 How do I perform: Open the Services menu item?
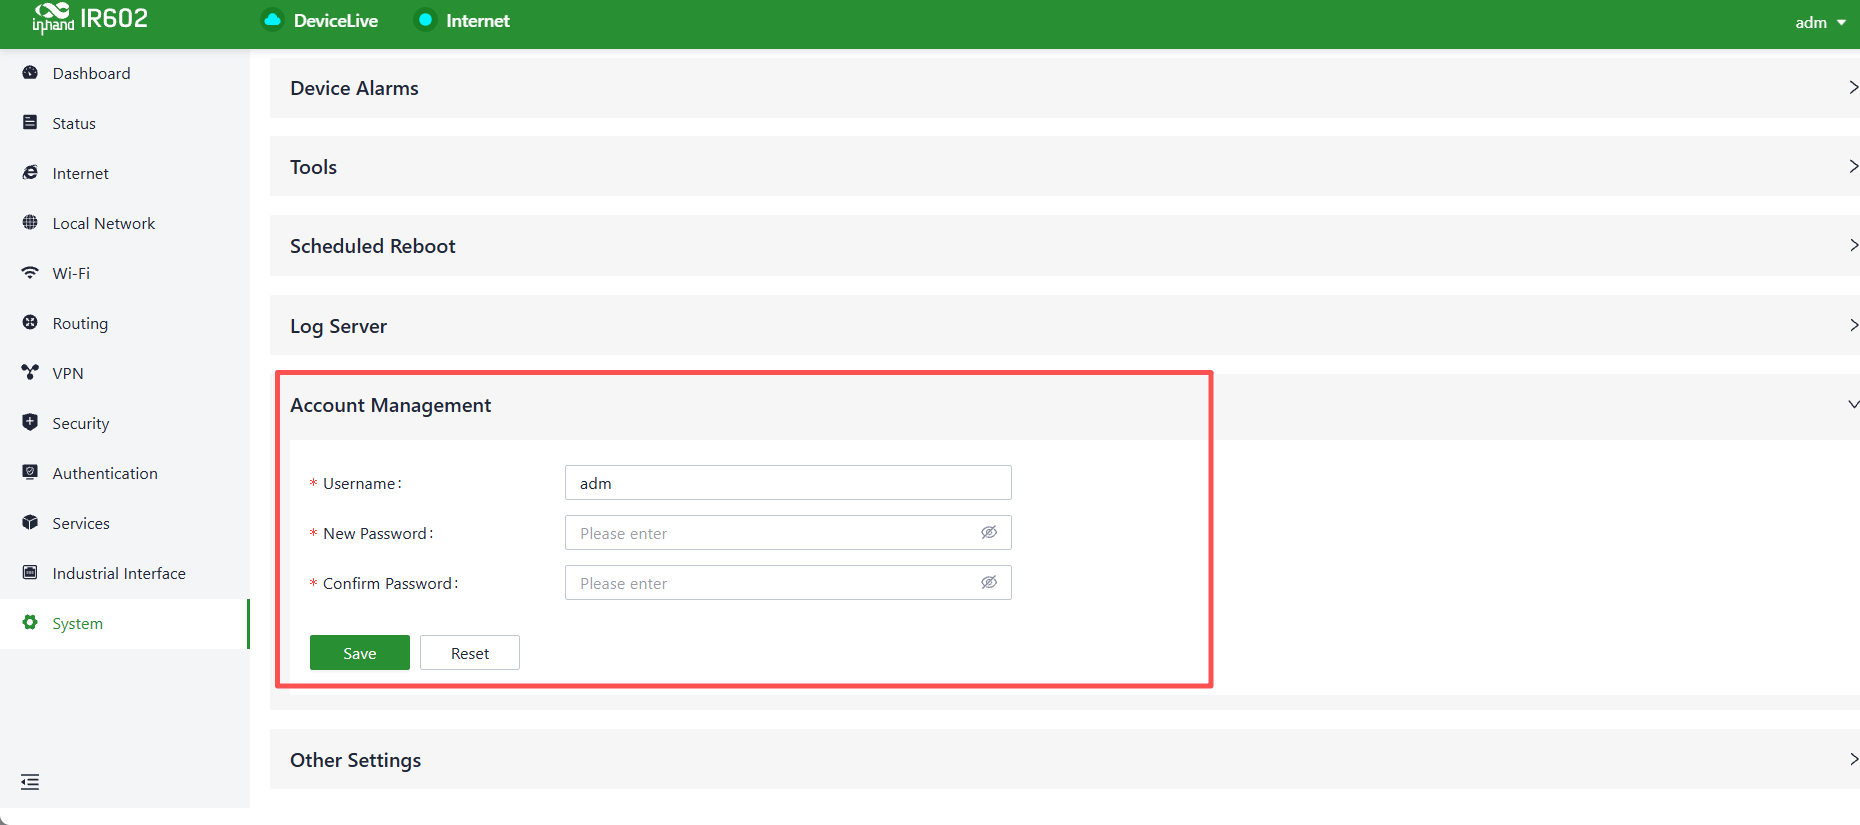click(x=125, y=523)
